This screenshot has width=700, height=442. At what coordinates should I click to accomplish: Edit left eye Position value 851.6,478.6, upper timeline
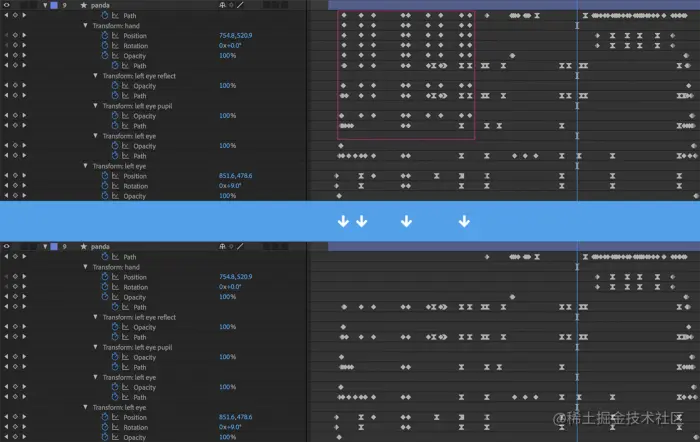[x=235, y=176]
